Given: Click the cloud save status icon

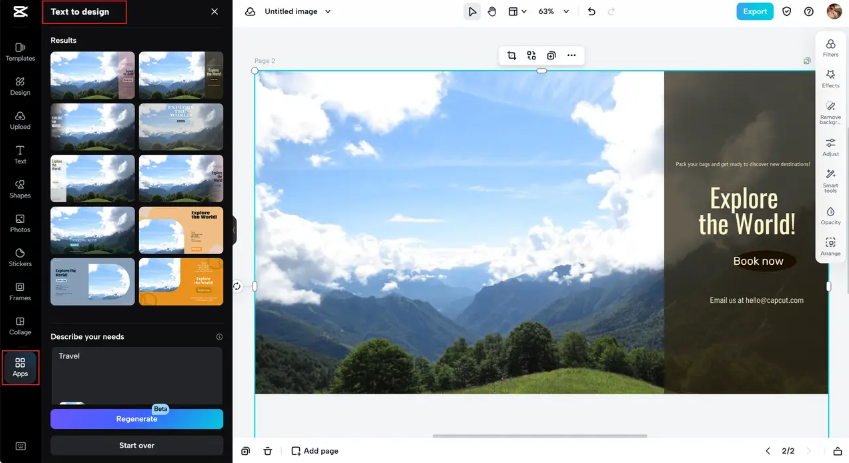Looking at the screenshot, I should [x=250, y=11].
